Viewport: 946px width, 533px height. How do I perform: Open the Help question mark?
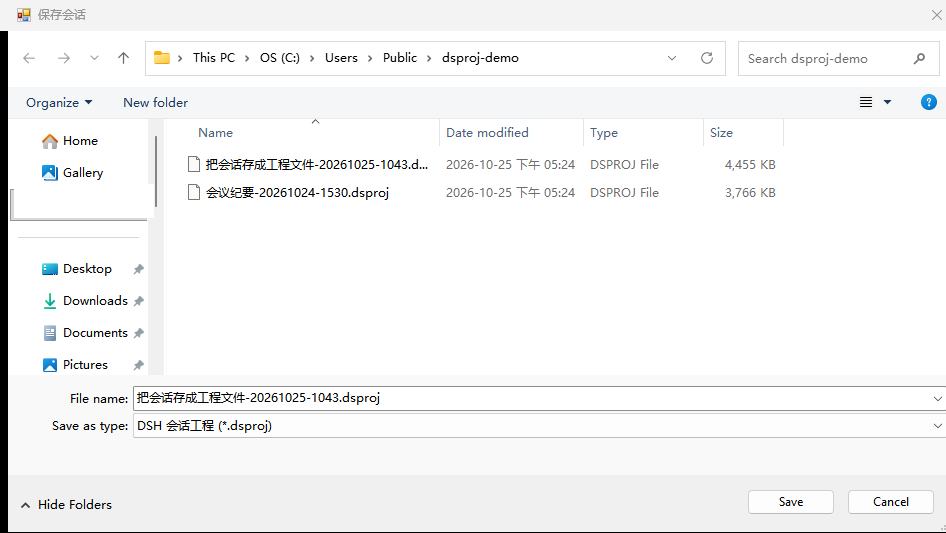(929, 102)
